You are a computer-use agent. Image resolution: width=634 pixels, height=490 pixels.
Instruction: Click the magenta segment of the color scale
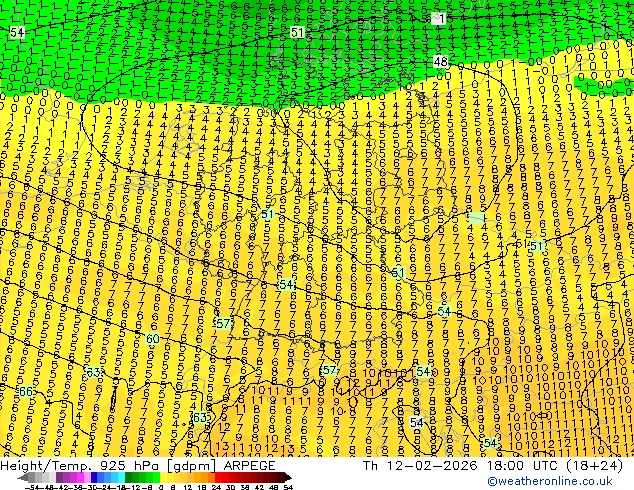80,478
